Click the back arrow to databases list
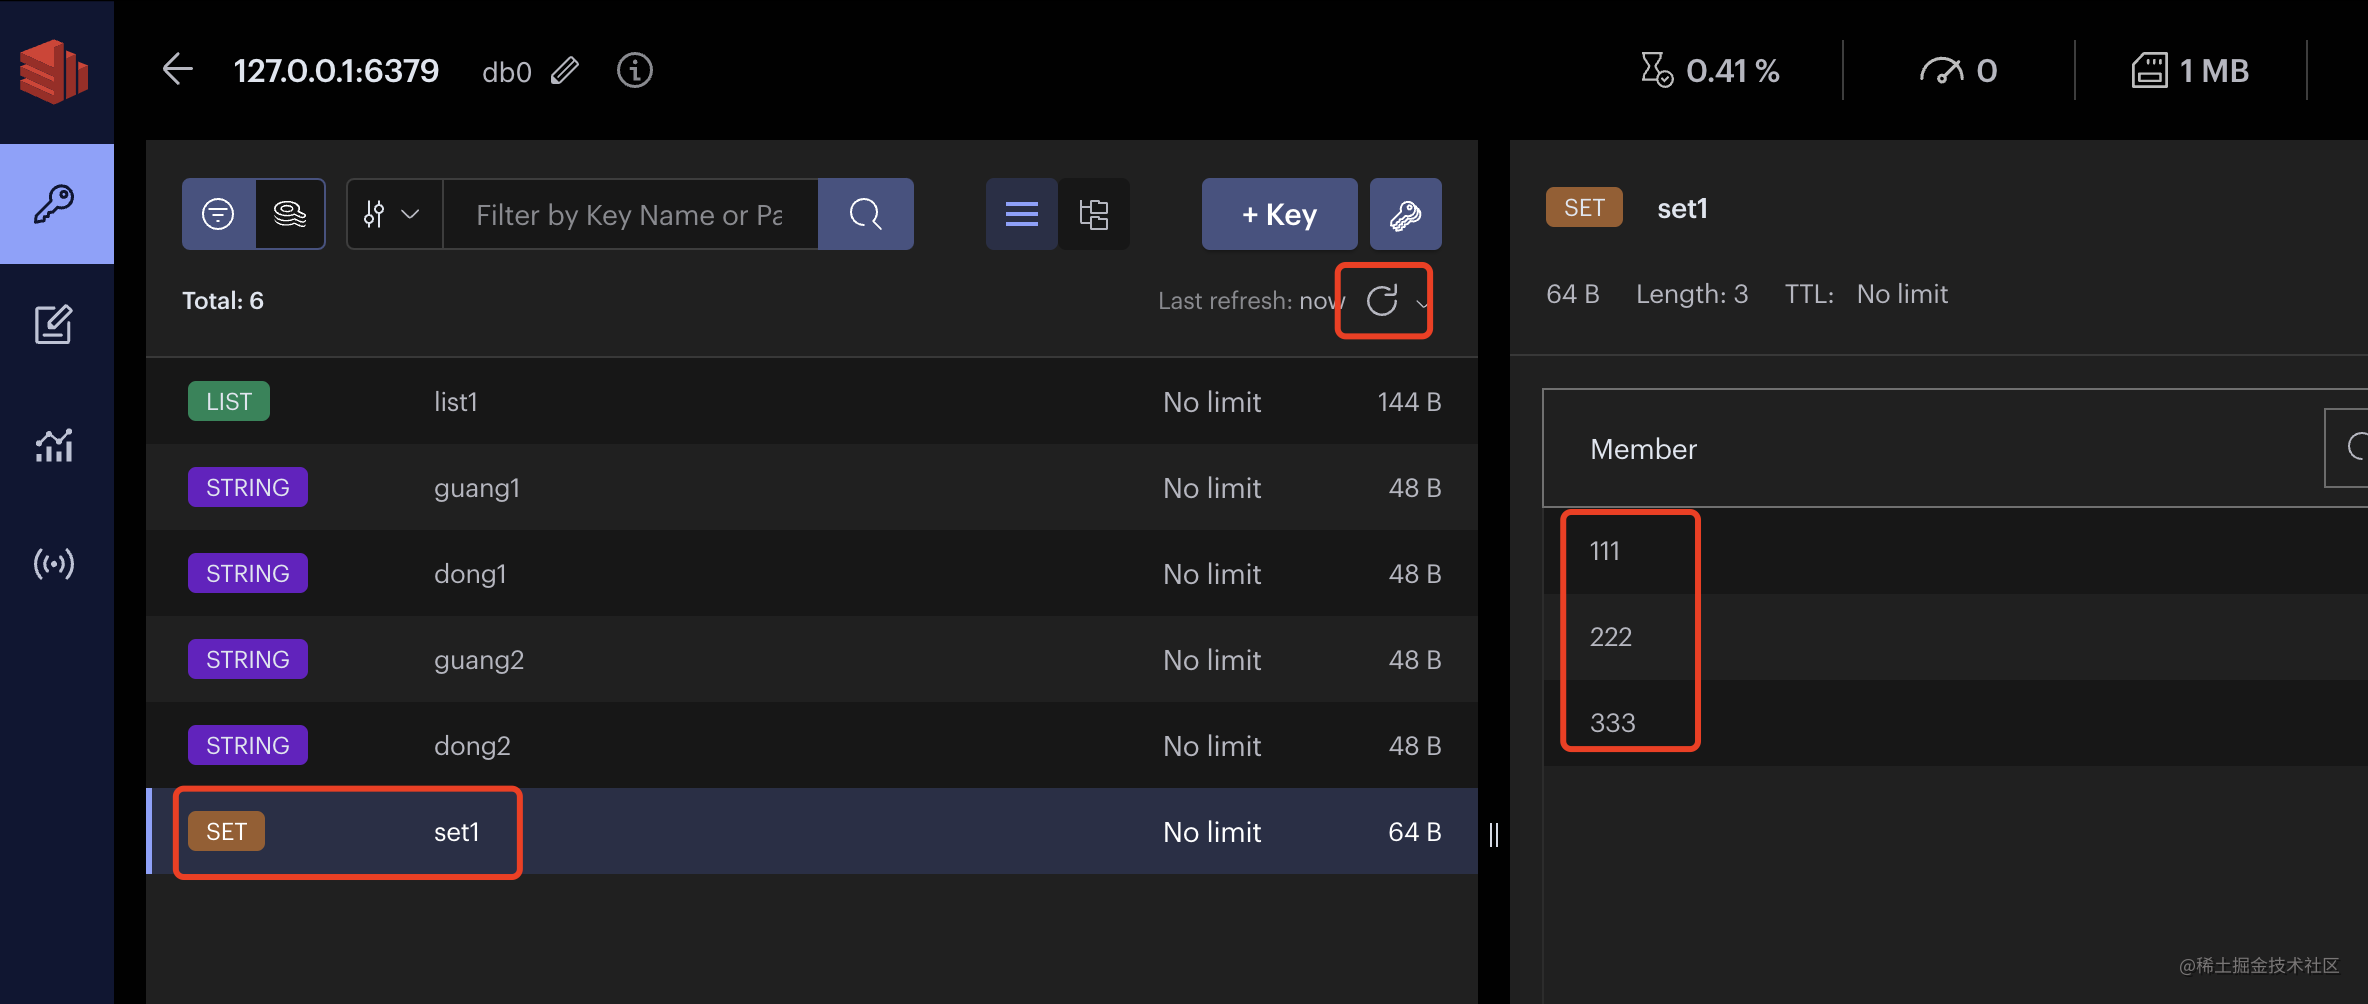 click(x=178, y=70)
